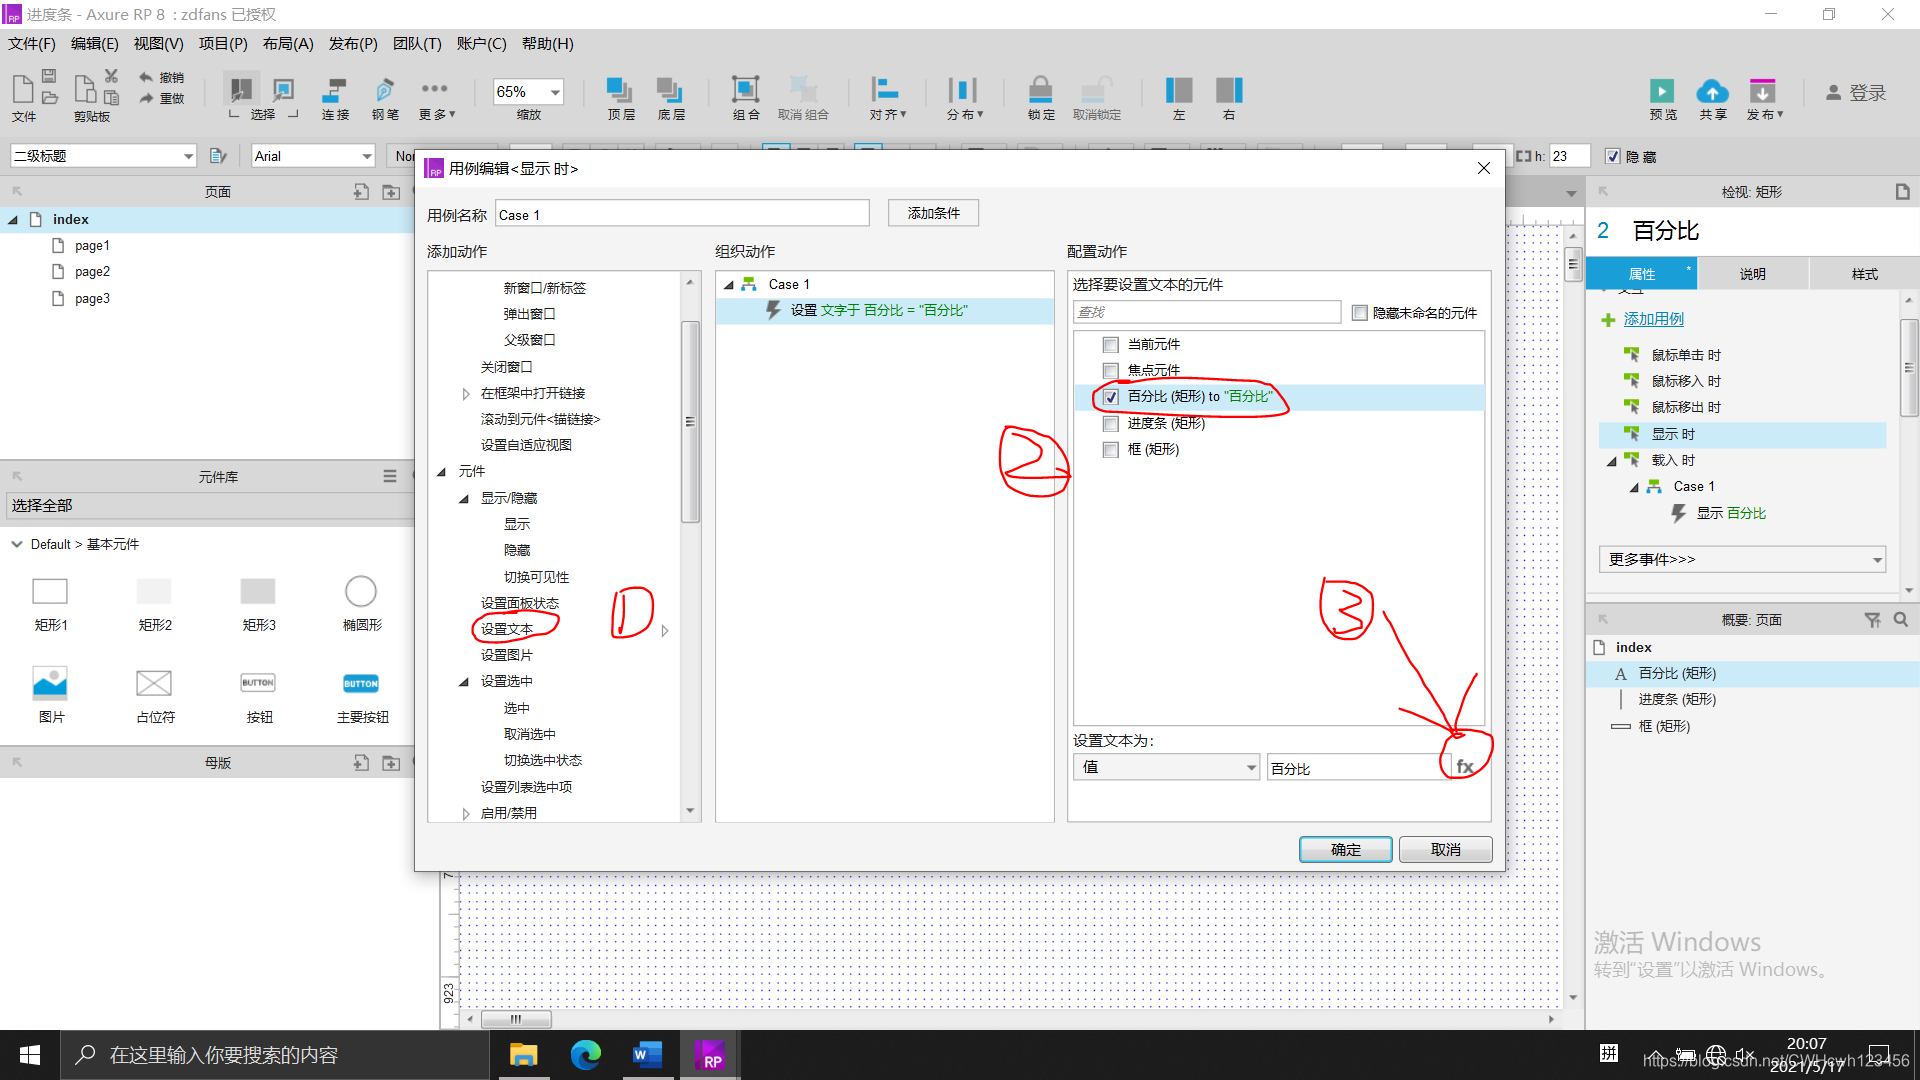Click the Share (共享) cloud icon
The height and width of the screenshot is (1080, 1920).
click(x=1712, y=92)
